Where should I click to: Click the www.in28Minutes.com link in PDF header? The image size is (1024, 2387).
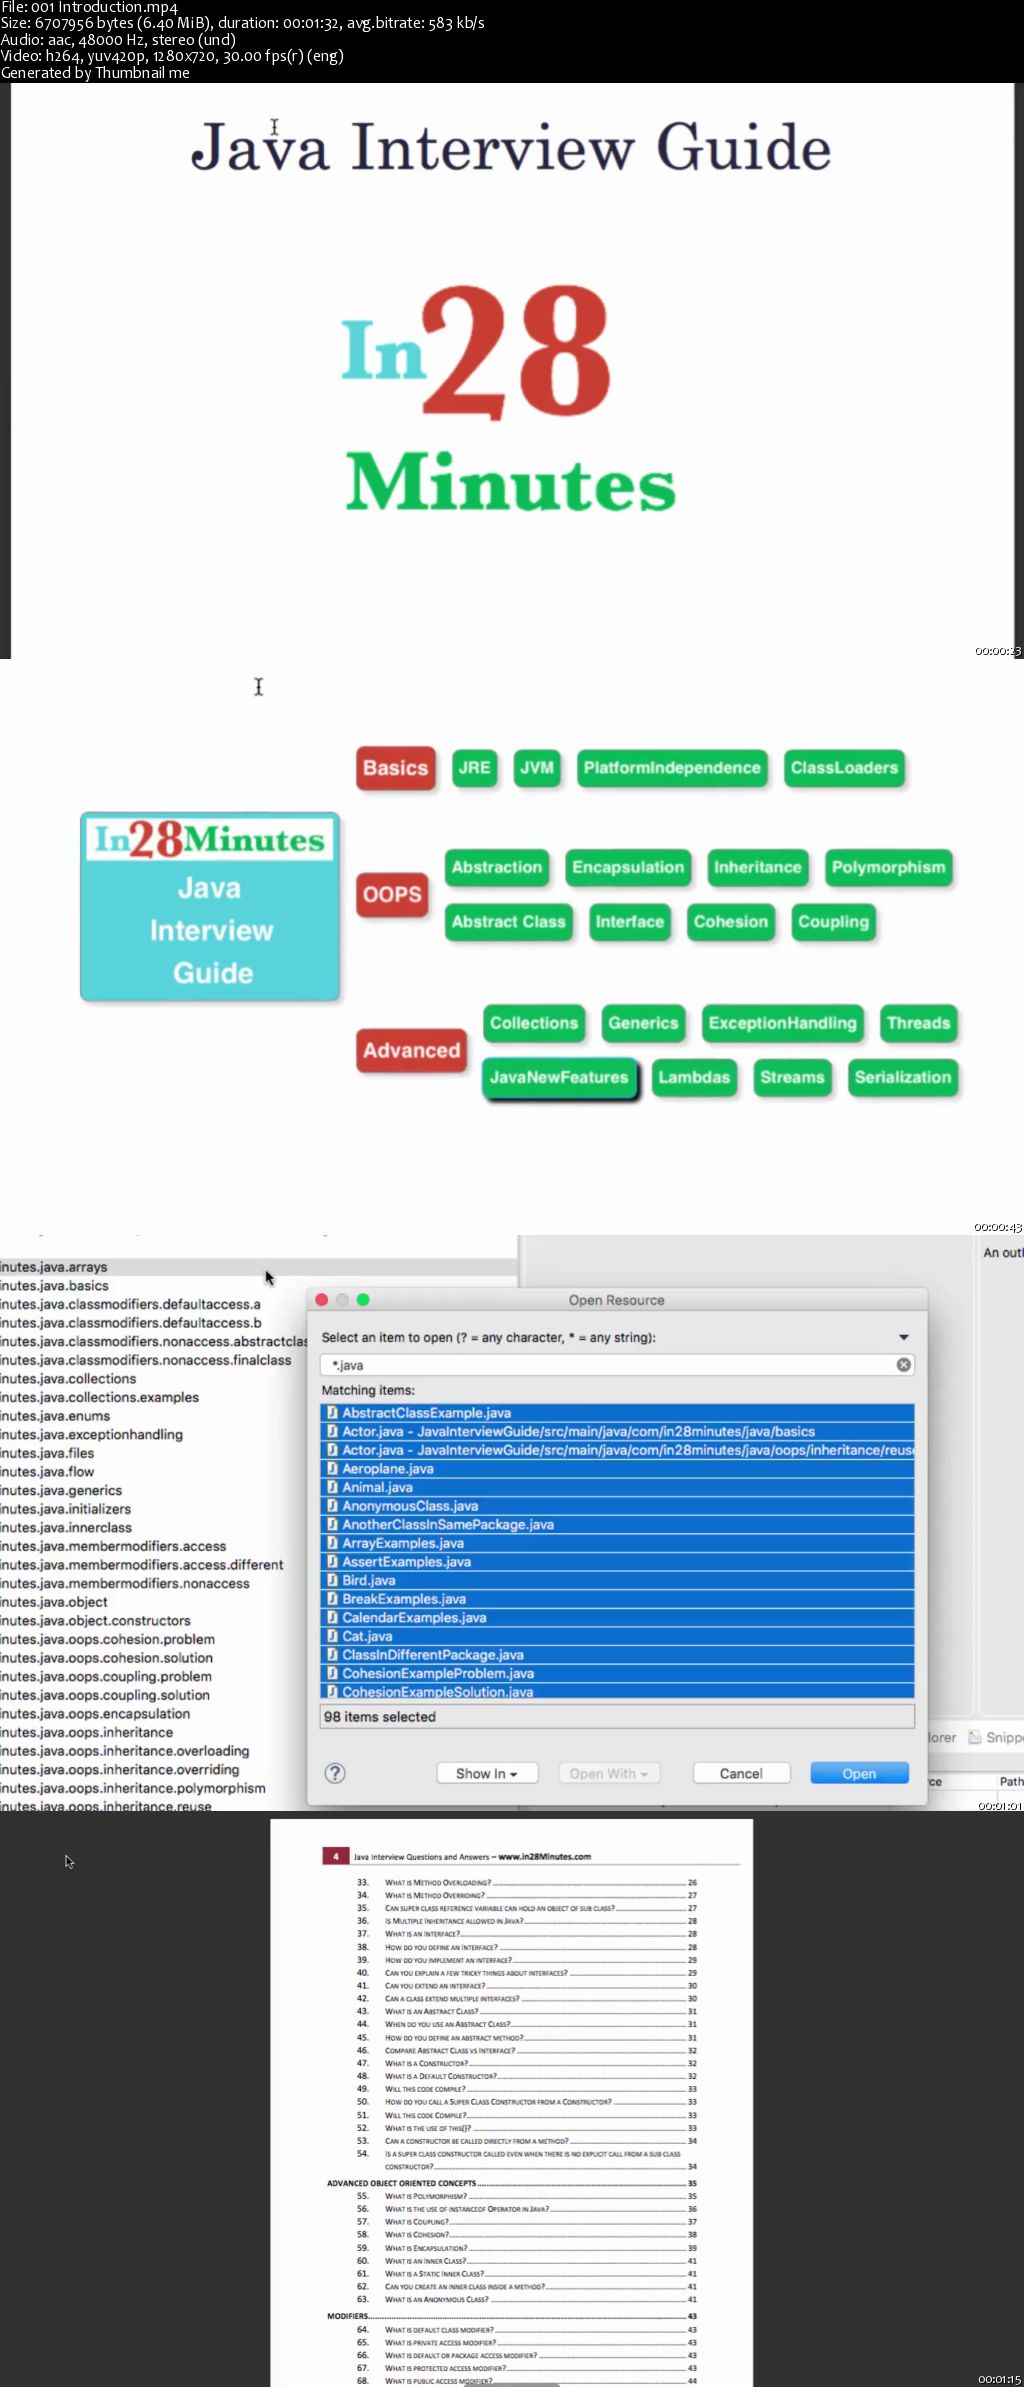coord(544,1856)
